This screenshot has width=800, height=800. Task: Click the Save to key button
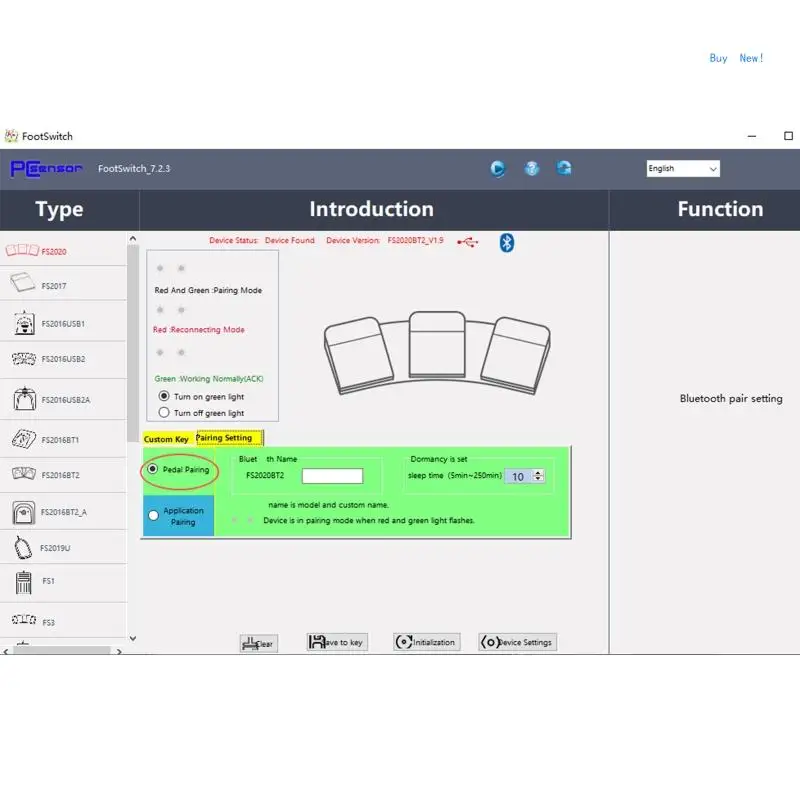point(337,642)
